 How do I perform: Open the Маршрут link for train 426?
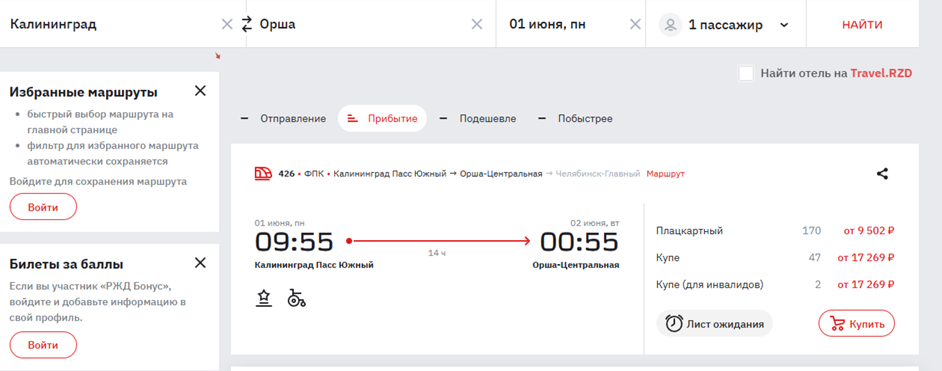pos(666,174)
